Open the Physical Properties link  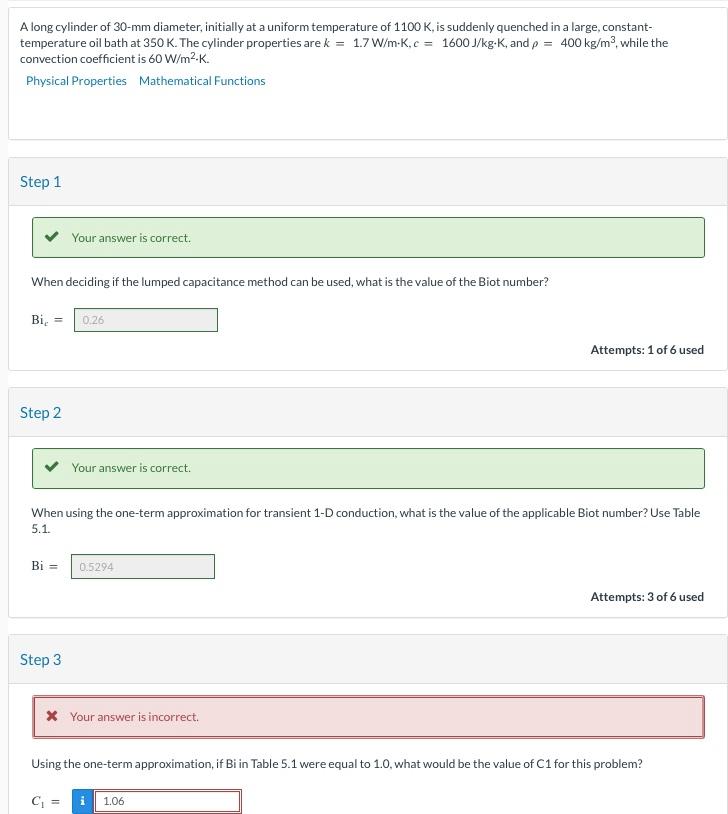point(76,81)
